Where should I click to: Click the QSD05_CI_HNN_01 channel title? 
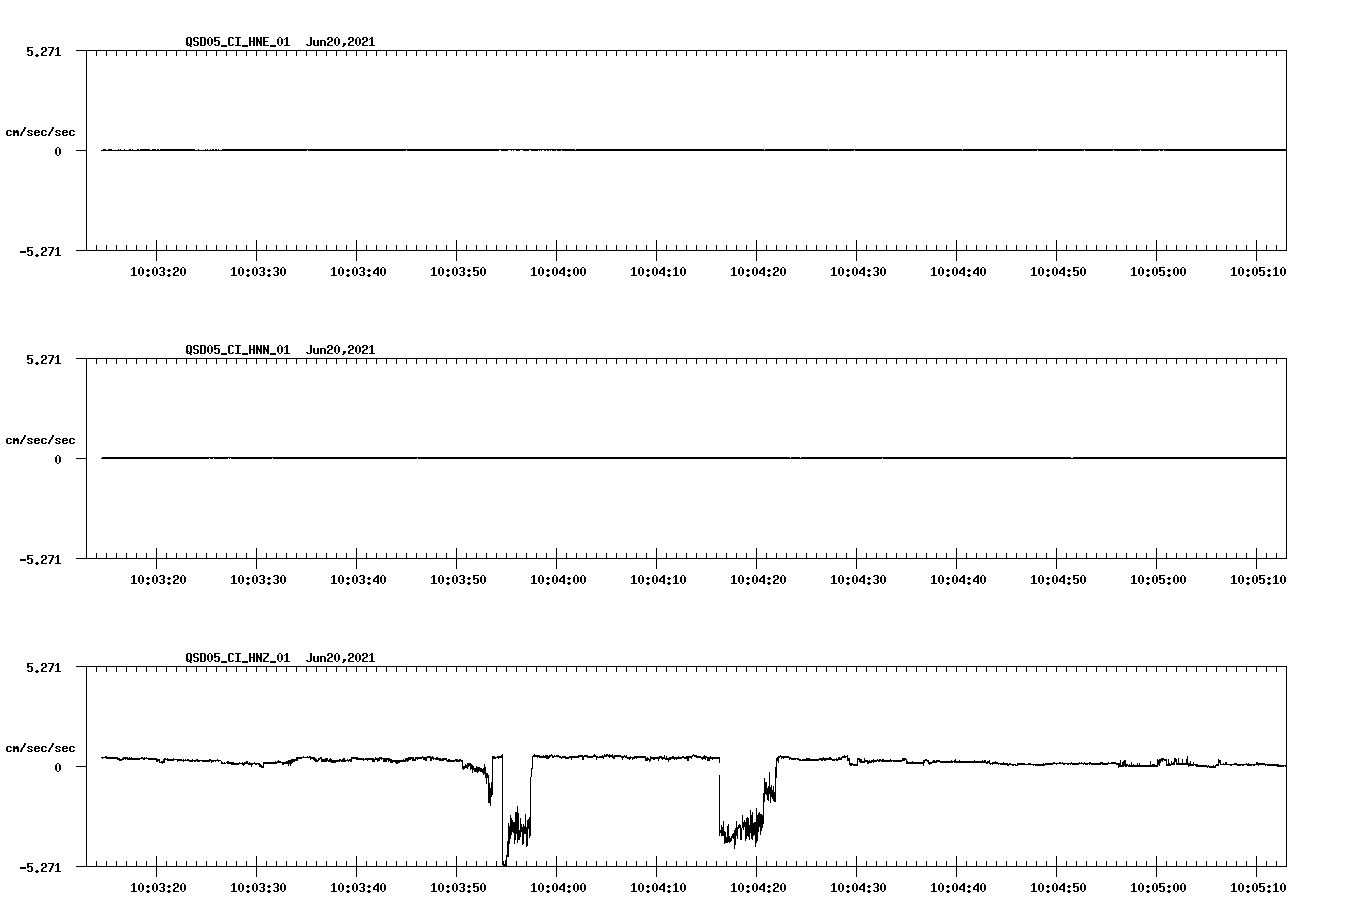238,350
